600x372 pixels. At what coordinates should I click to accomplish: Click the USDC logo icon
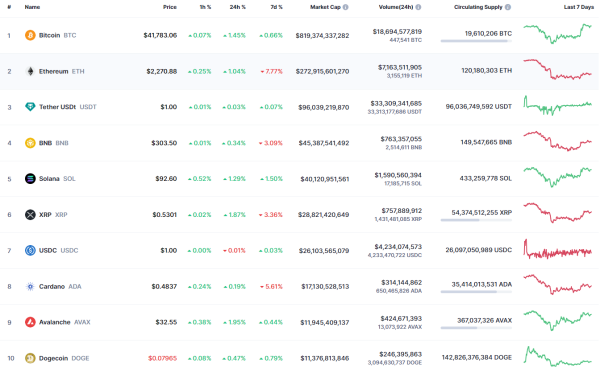[30, 250]
